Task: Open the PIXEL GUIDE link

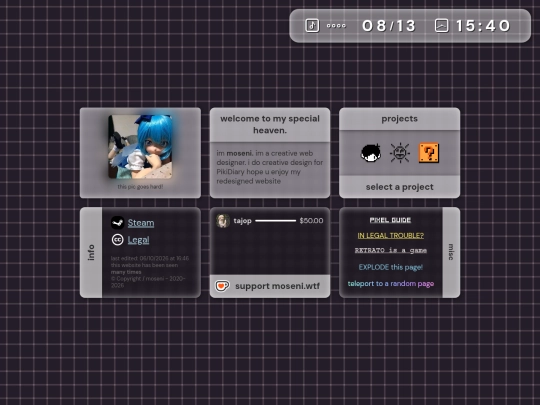Action: tap(390, 220)
